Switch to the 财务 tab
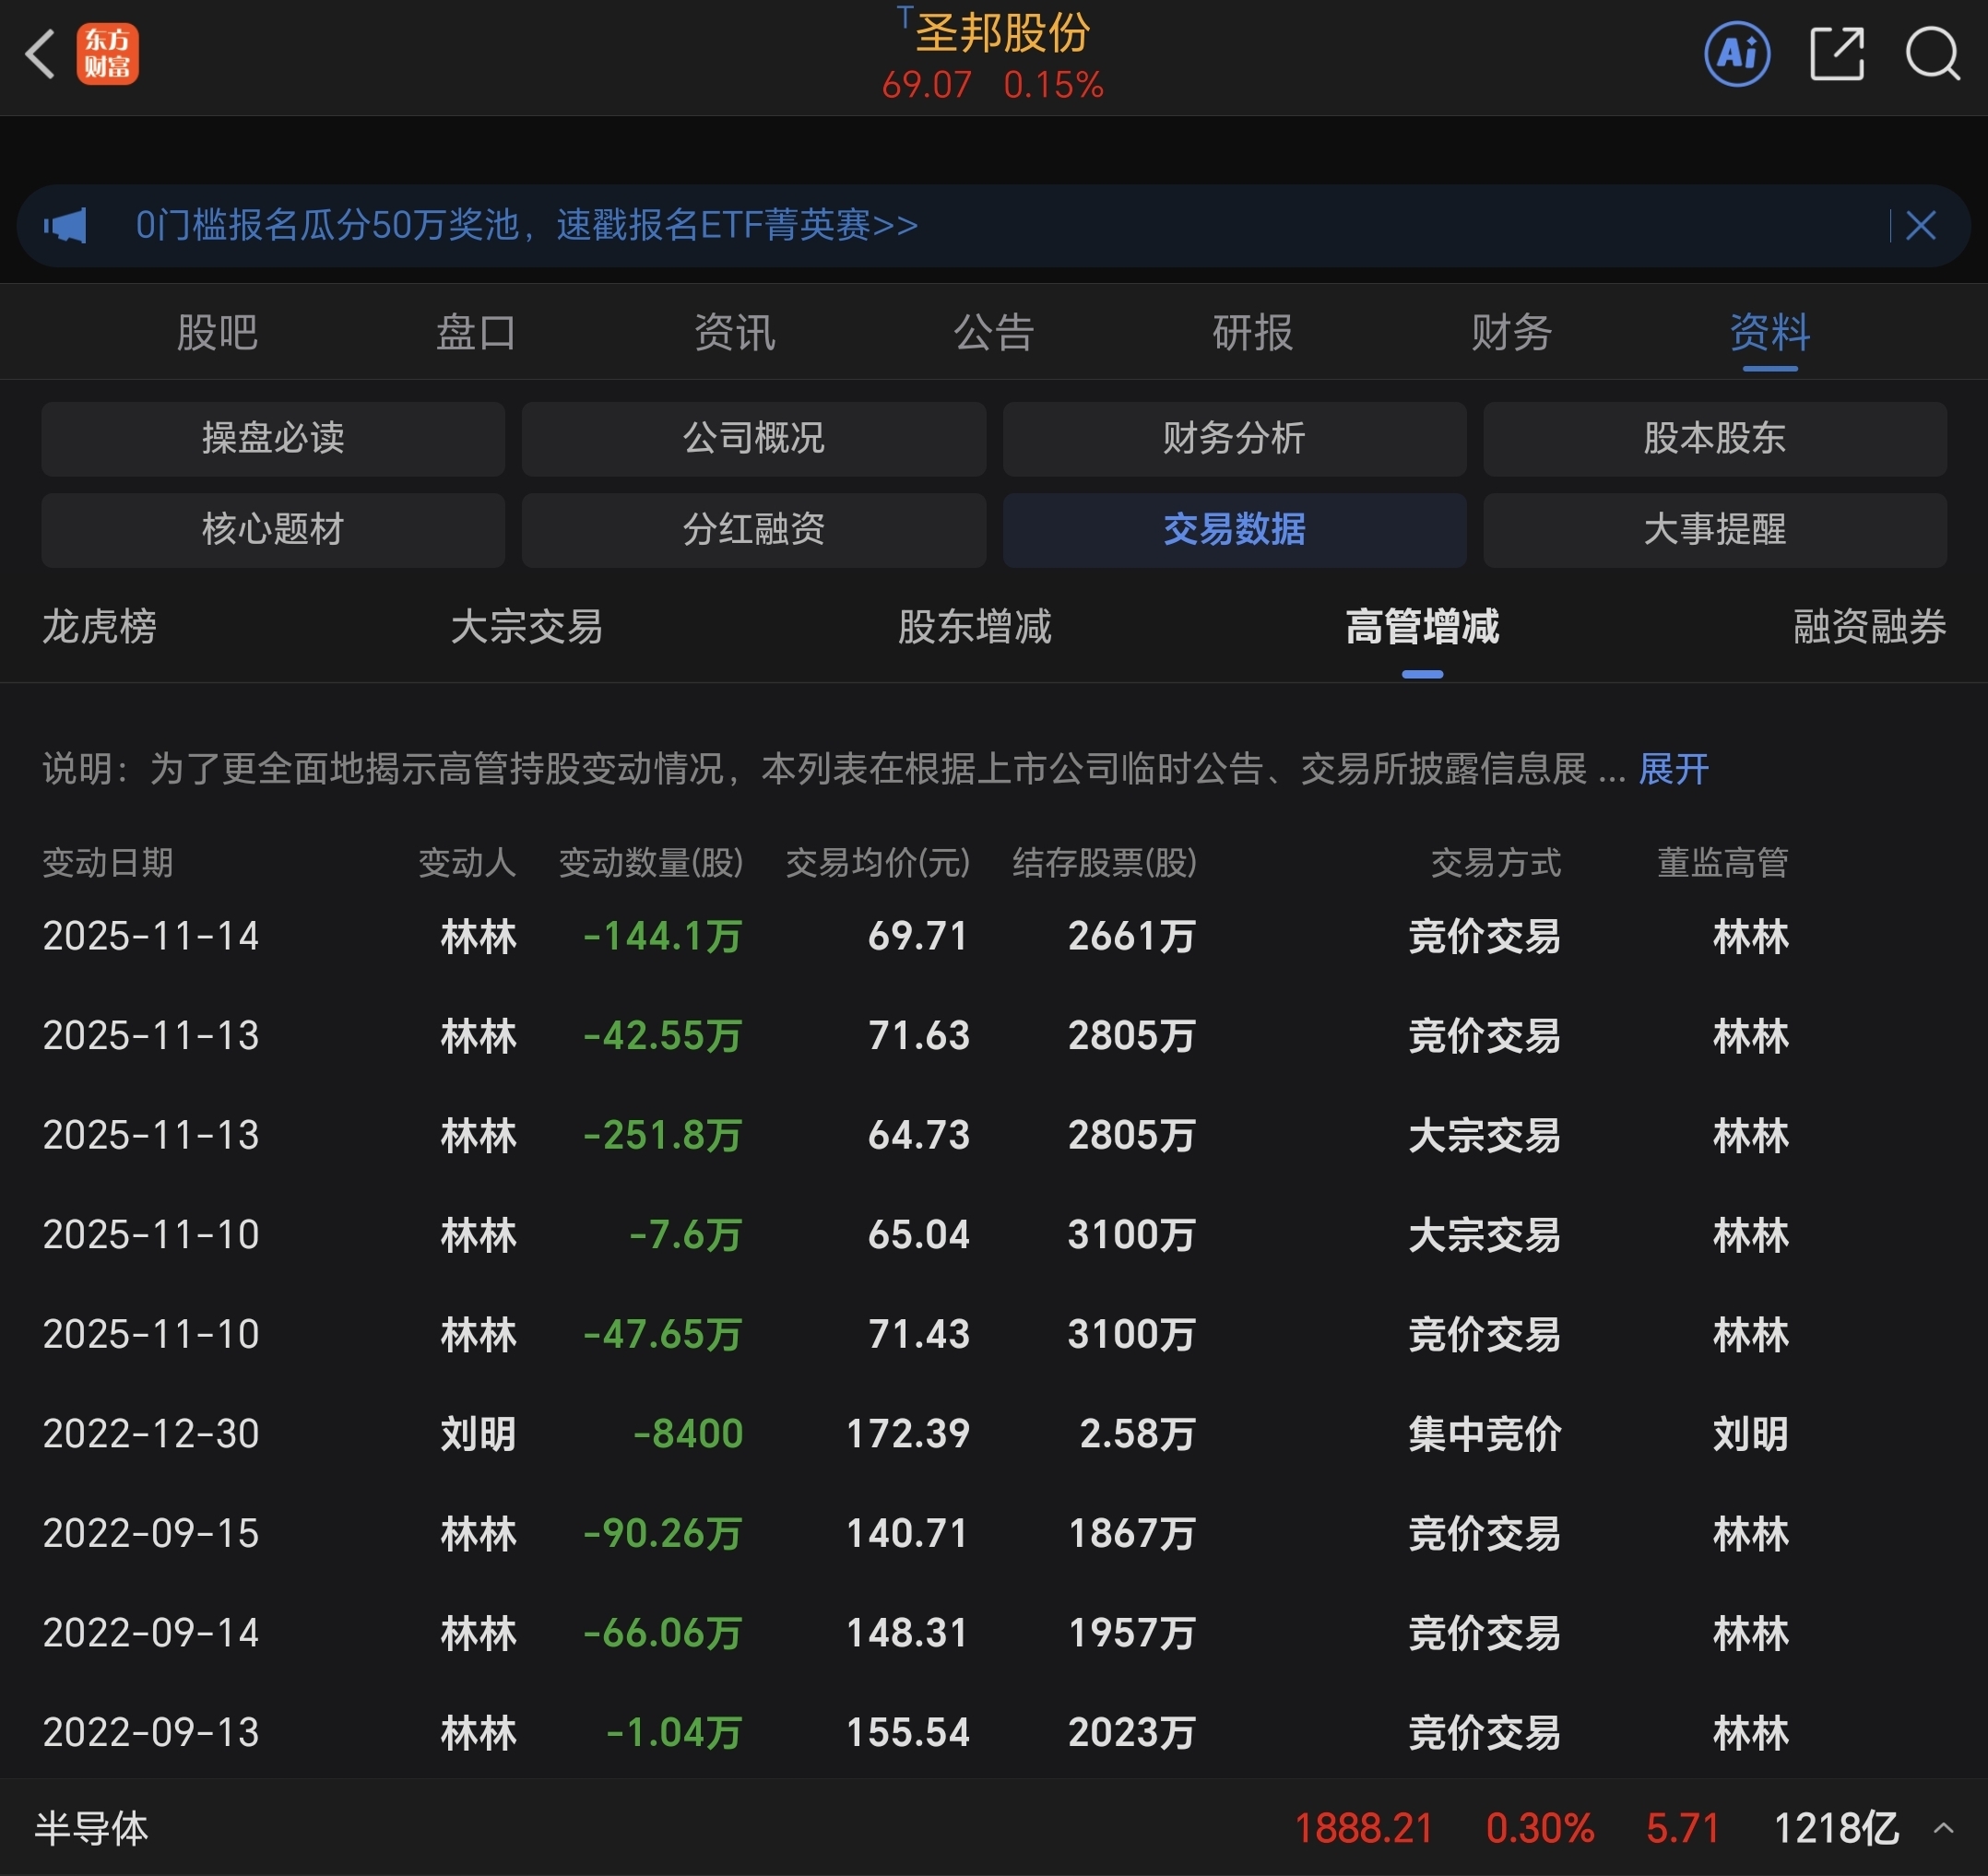Screen dimensions: 1988x1876 pyautogui.click(x=1511, y=332)
